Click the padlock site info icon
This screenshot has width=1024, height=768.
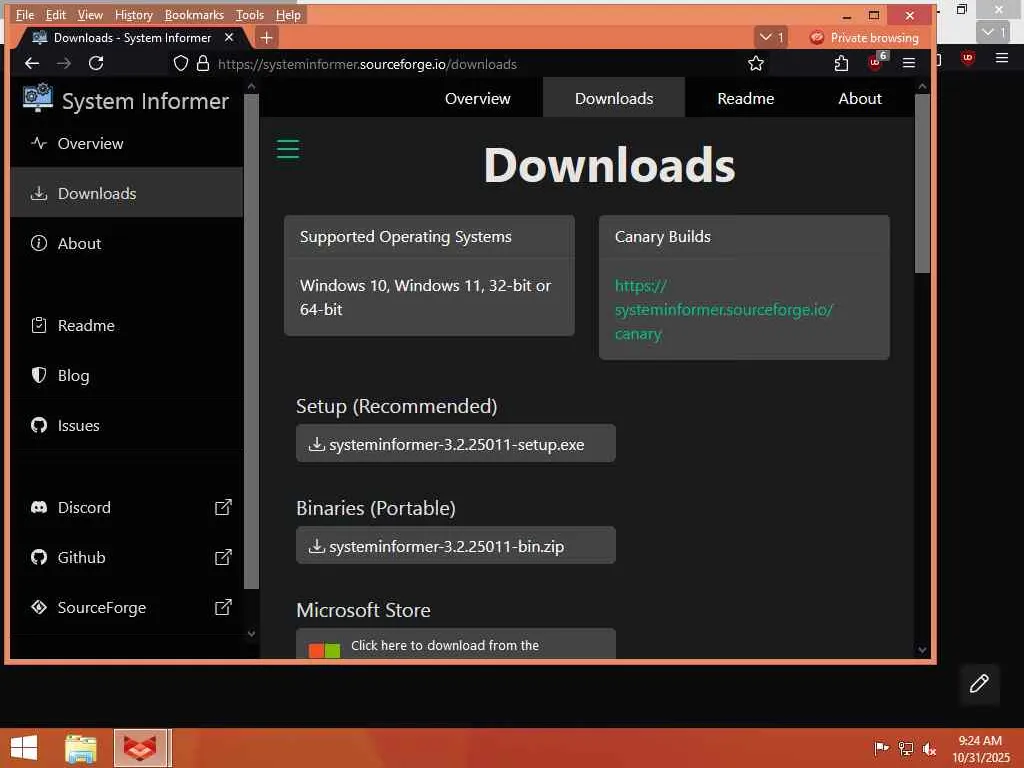pyautogui.click(x=203, y=63)
